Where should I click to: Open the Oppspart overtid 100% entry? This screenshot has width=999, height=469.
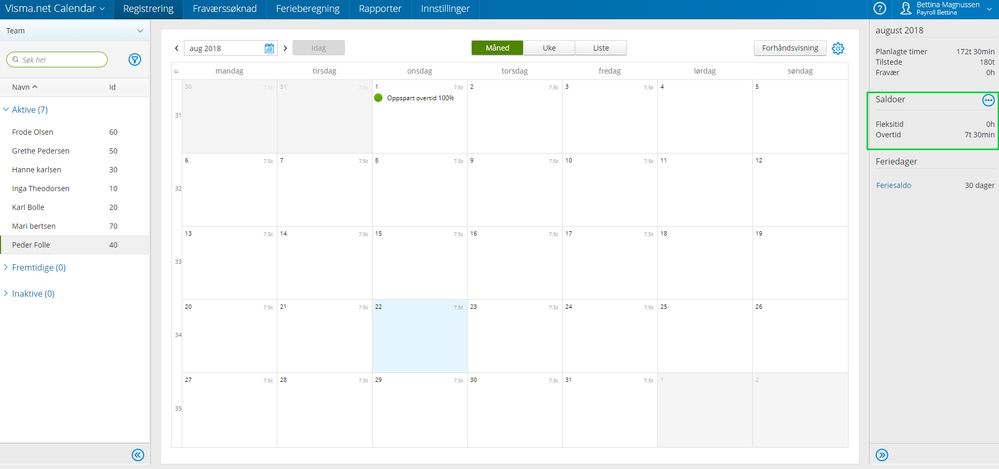coord(420,97)
